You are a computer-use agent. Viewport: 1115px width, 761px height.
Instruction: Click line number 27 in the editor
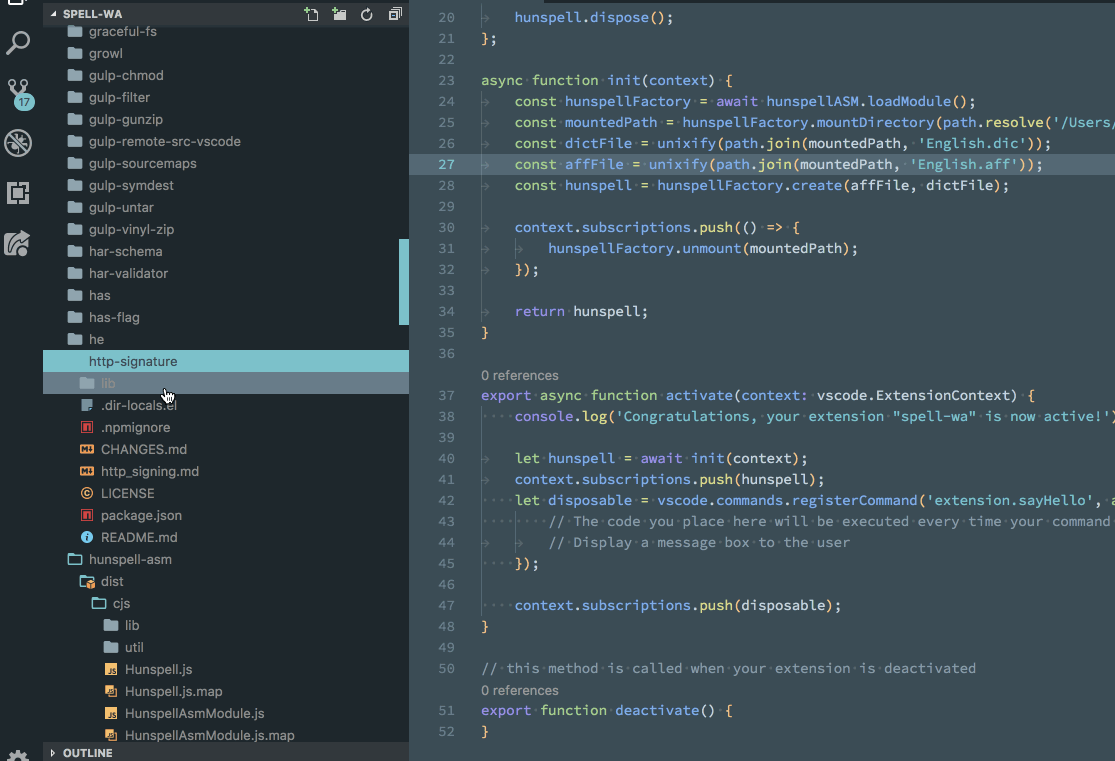pyautogui.click(x=445, y=164)
